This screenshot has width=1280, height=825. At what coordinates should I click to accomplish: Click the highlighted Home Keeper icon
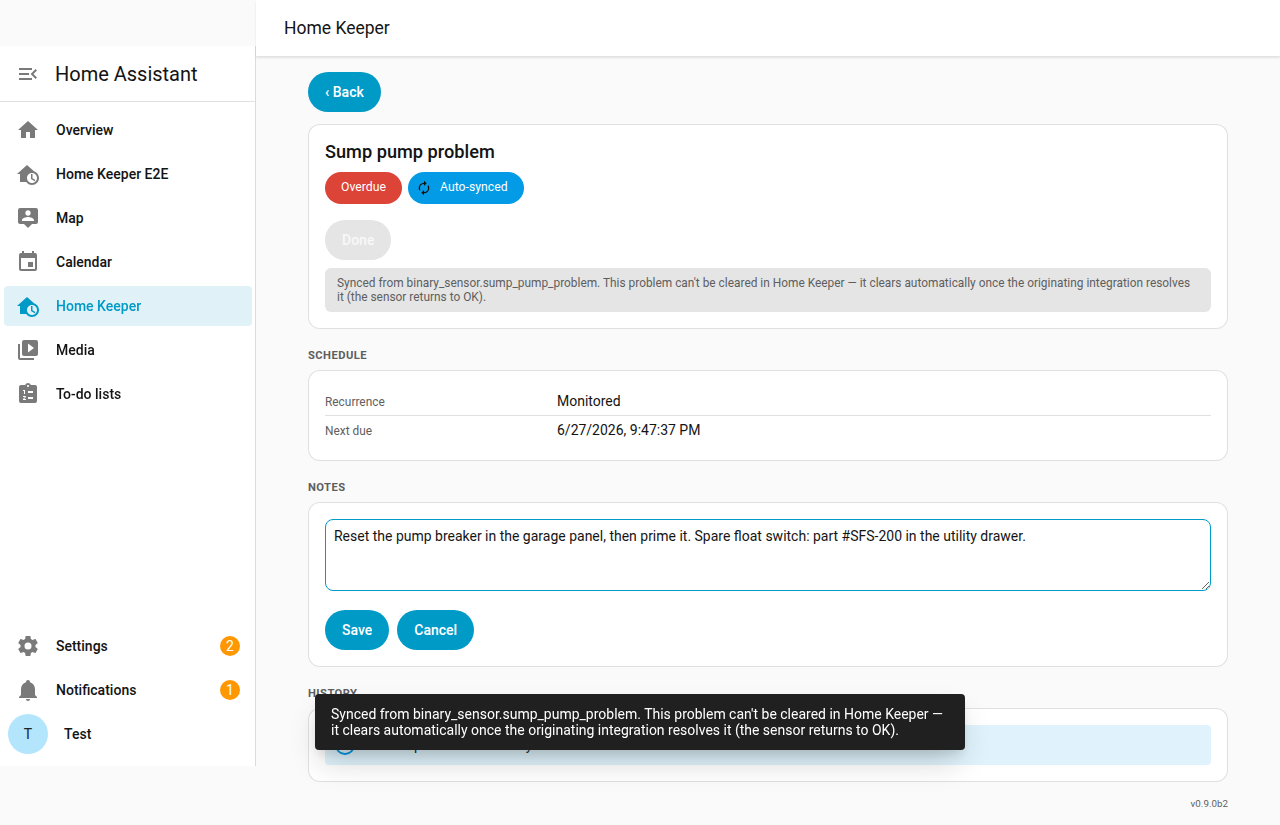tap(28, 306)
